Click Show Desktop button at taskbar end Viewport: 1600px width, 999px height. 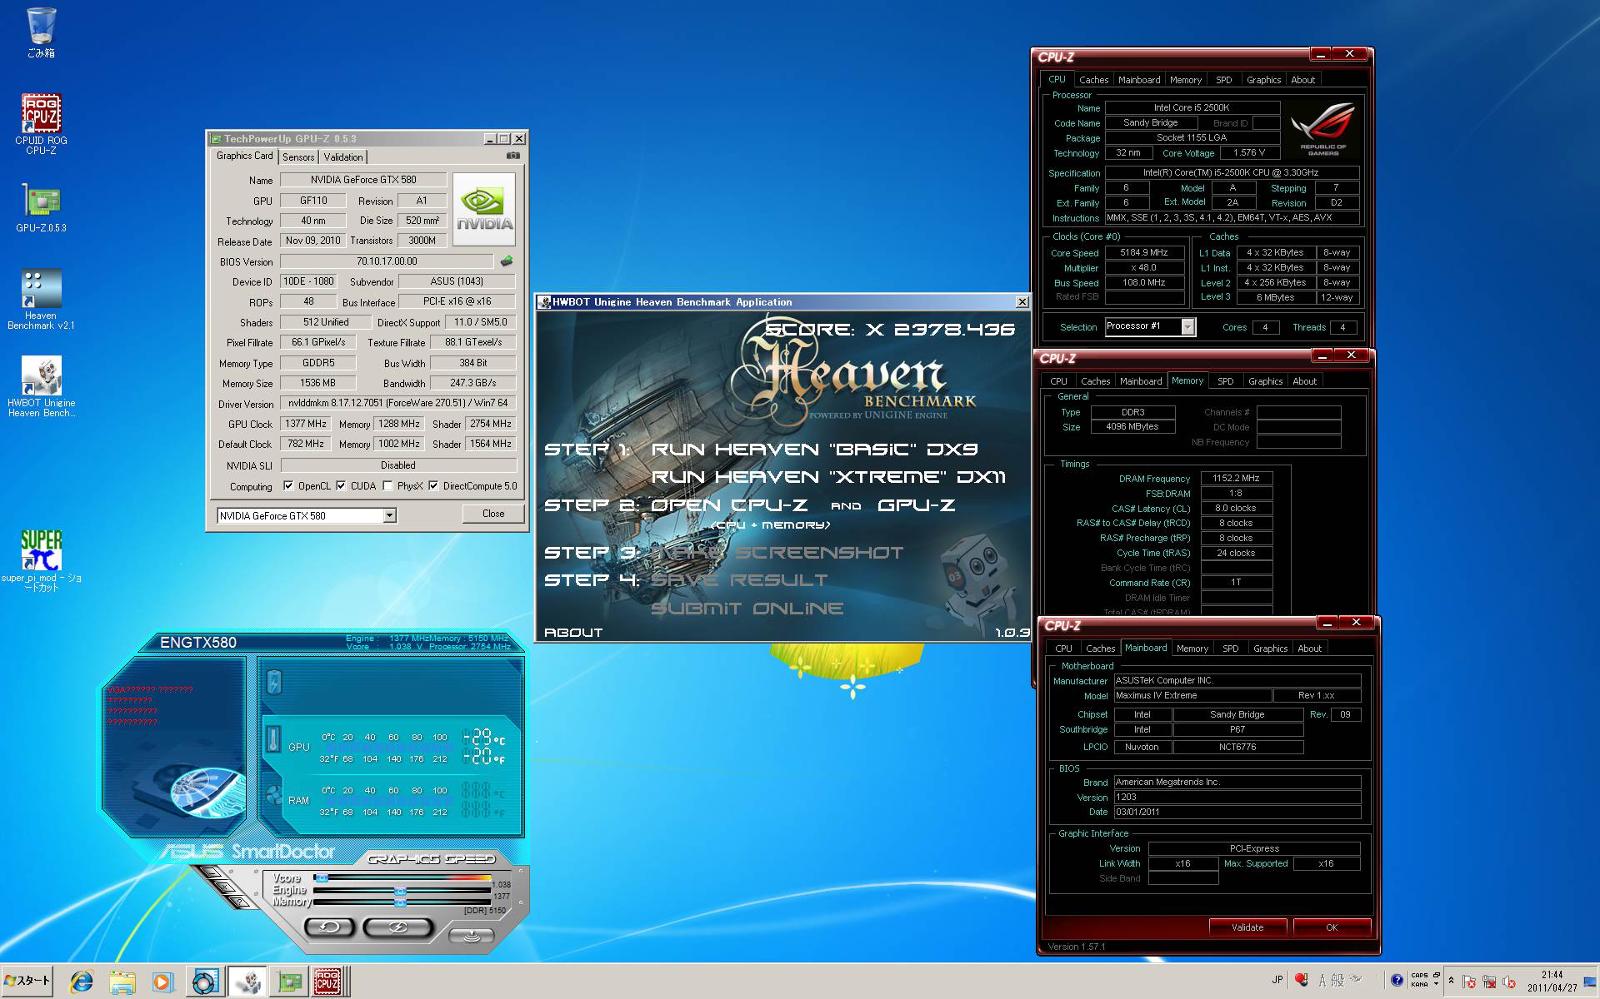[x=1590, y=981]
